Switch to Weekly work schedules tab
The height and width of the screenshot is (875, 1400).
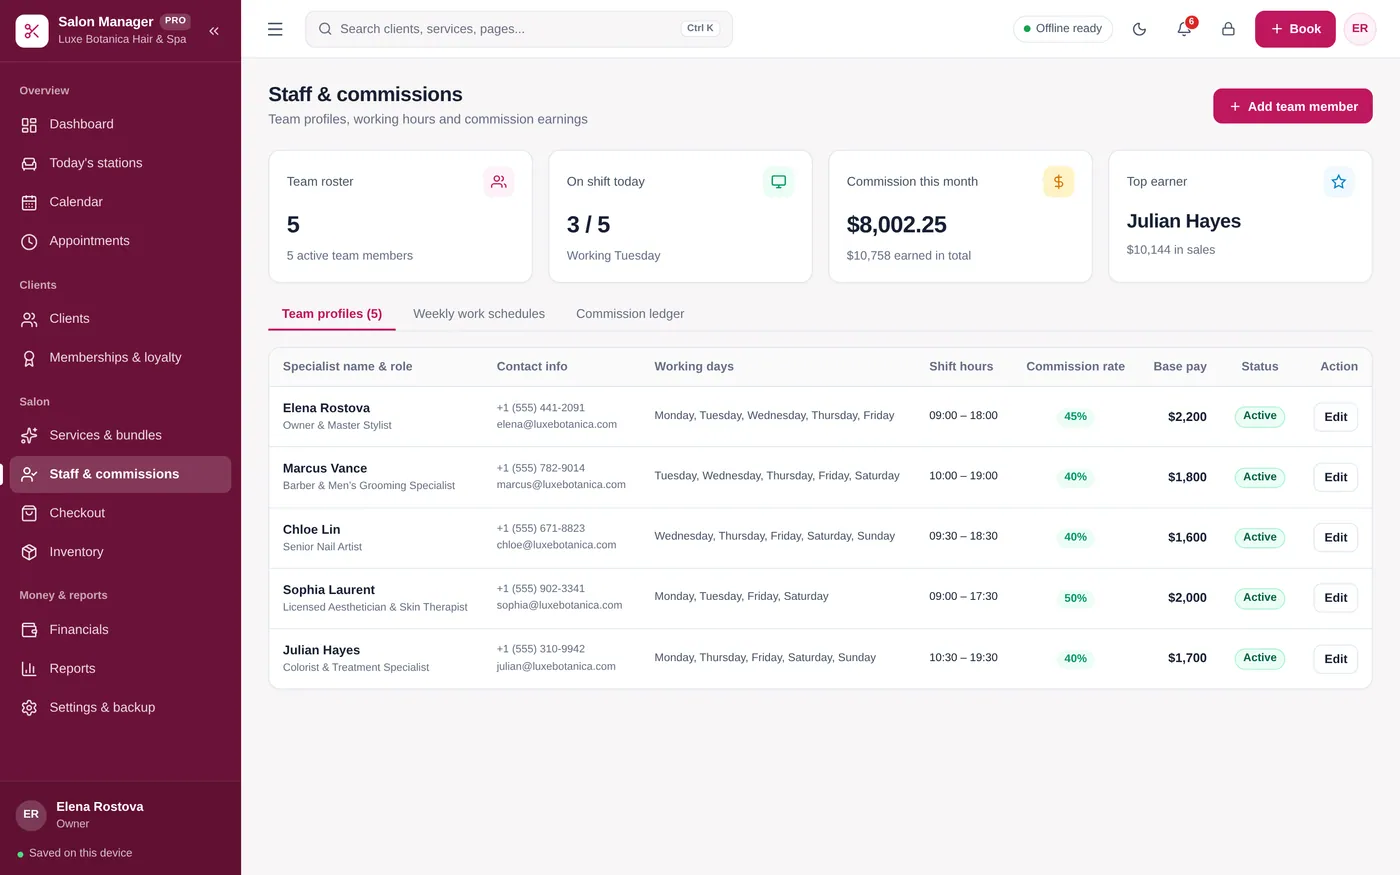(479, 314)
